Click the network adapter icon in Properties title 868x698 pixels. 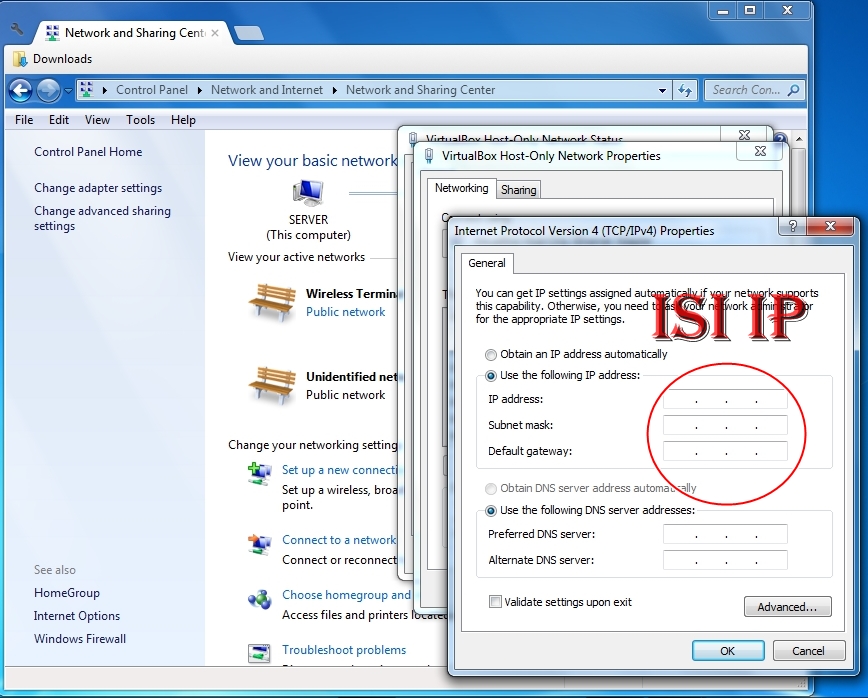(428, 156)
